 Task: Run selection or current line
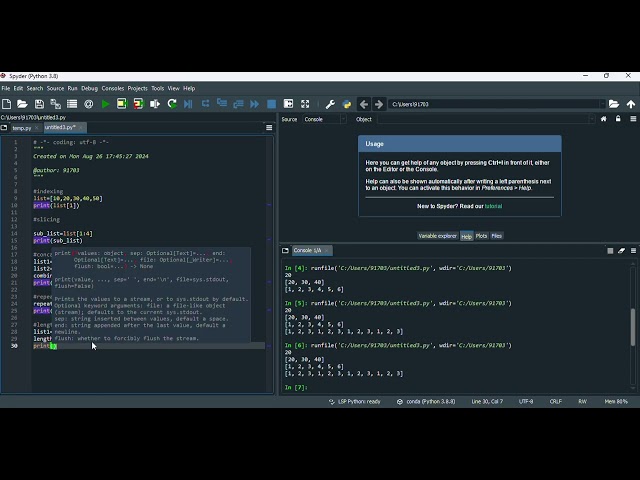(x=155, y=104)
